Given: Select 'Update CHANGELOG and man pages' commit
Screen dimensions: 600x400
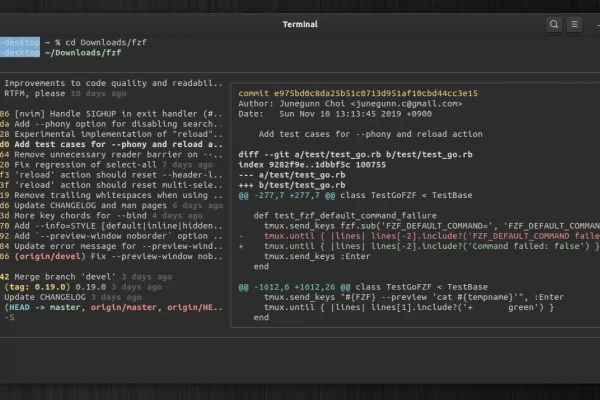Looking at the screenshot, I should point(111,206).
